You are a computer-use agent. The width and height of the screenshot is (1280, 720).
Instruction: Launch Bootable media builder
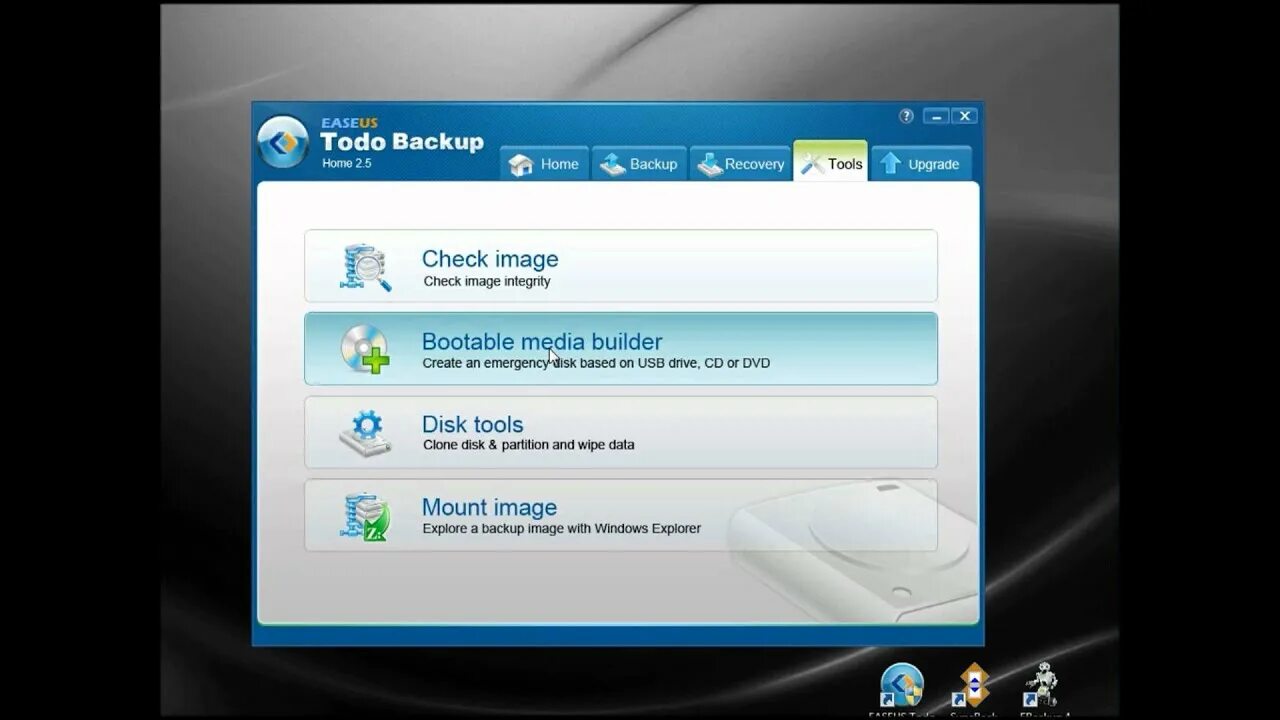tap(621, 349)
